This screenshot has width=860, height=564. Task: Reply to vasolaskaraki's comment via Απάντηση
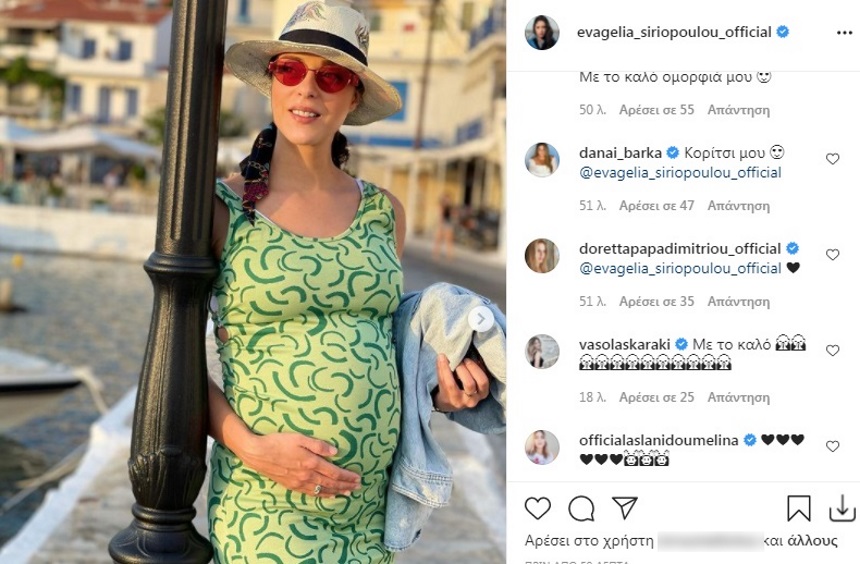coord(738,397)
